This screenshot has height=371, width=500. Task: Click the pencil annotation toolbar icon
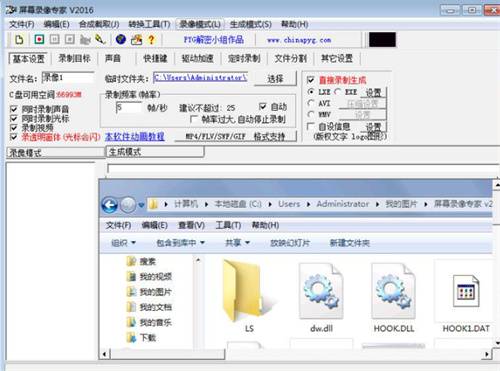tap(100, 40)
